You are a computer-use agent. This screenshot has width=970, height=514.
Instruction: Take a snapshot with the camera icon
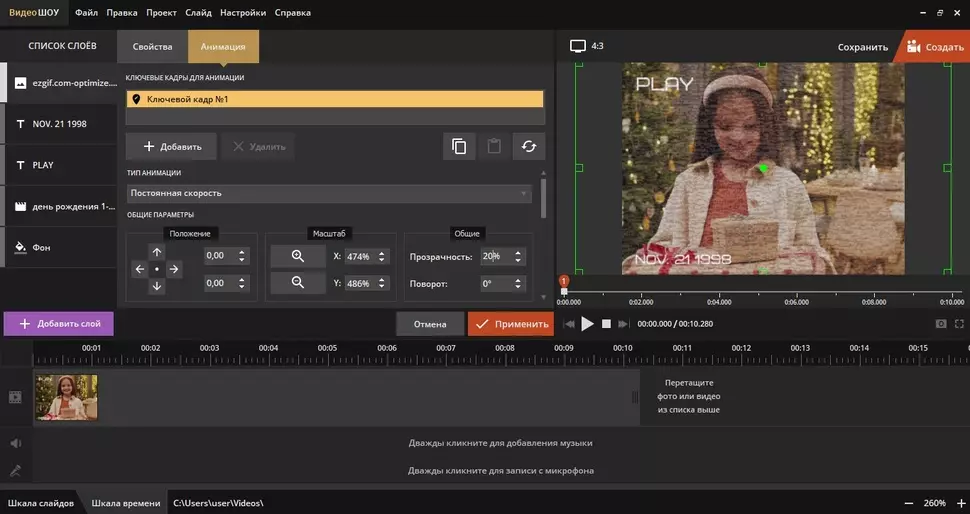coord(941,323)
